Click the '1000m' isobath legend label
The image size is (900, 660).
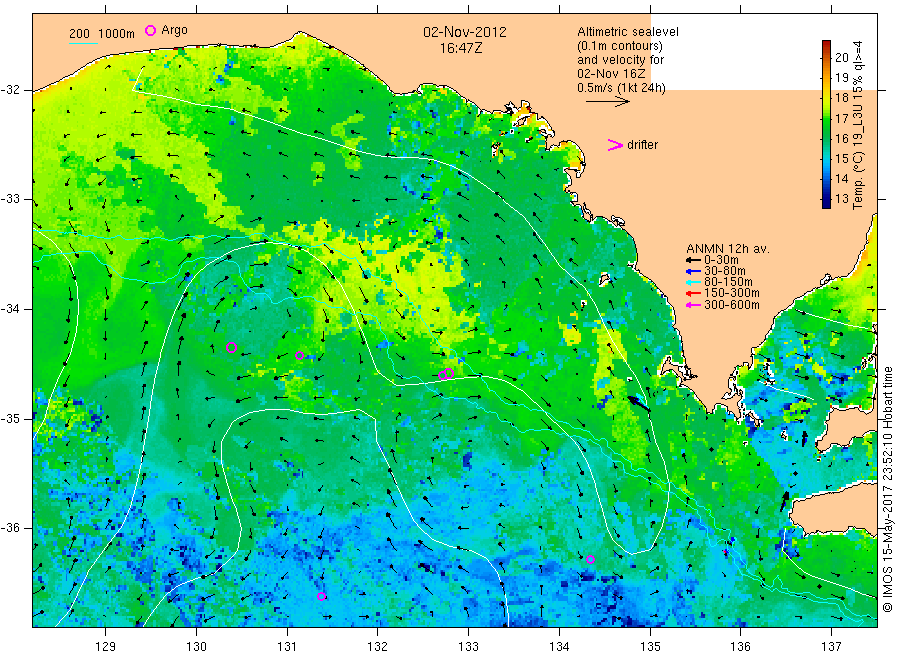tap(117, 34)
